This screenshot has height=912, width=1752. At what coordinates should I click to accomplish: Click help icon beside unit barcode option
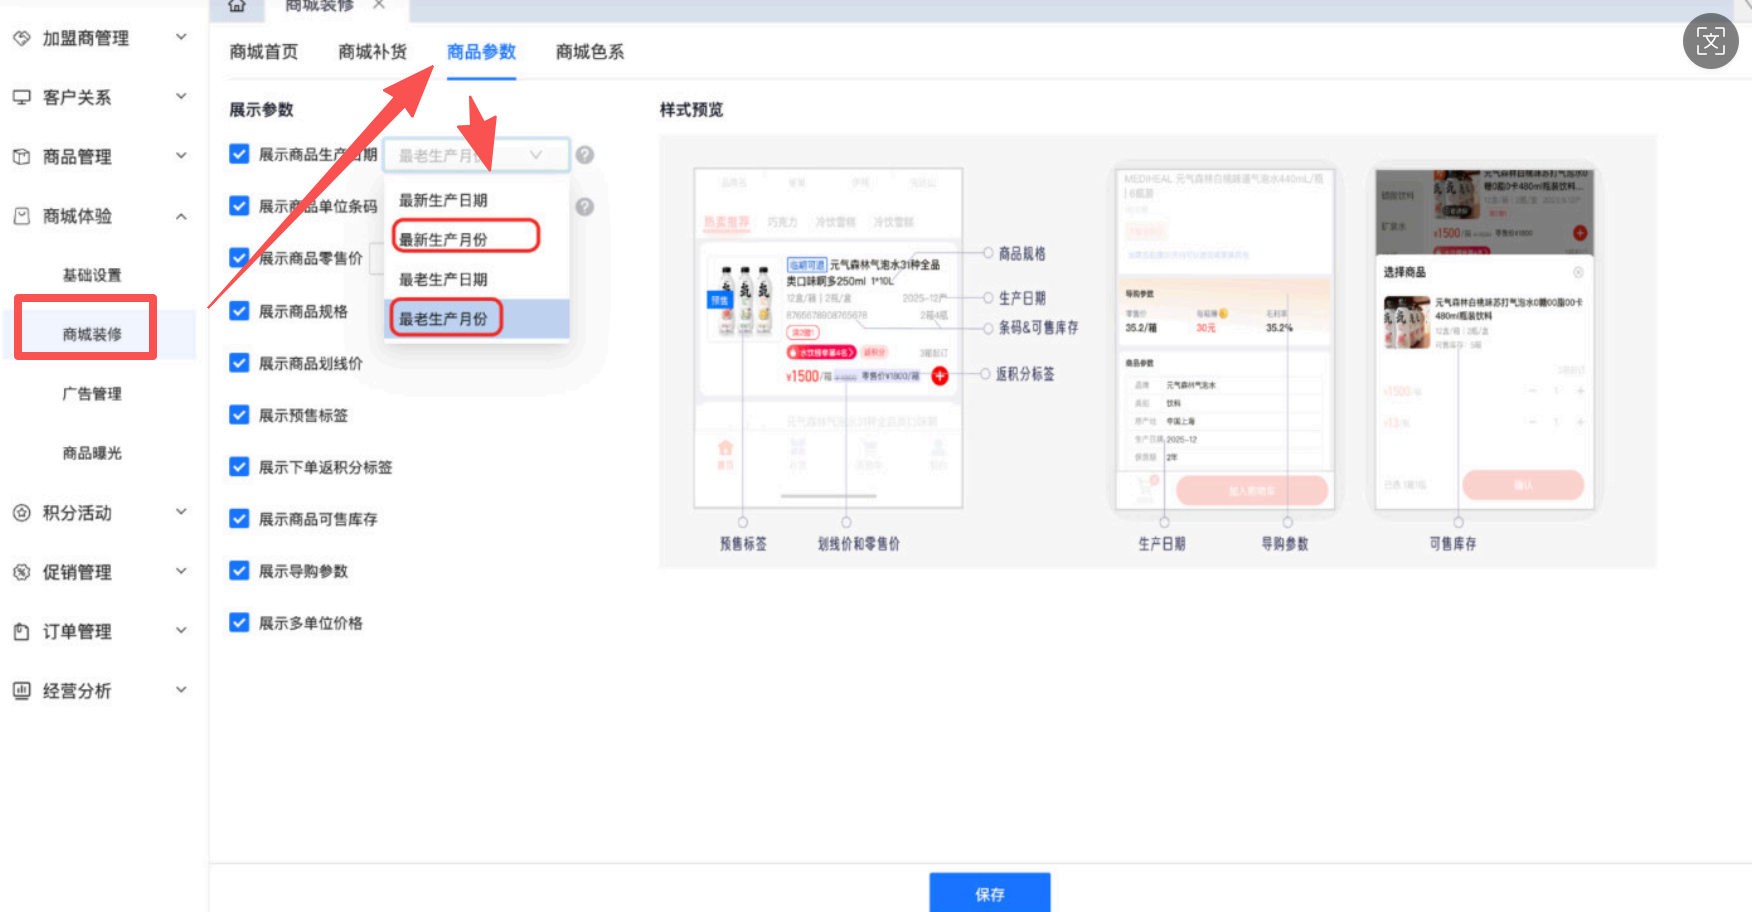(585, 207)
